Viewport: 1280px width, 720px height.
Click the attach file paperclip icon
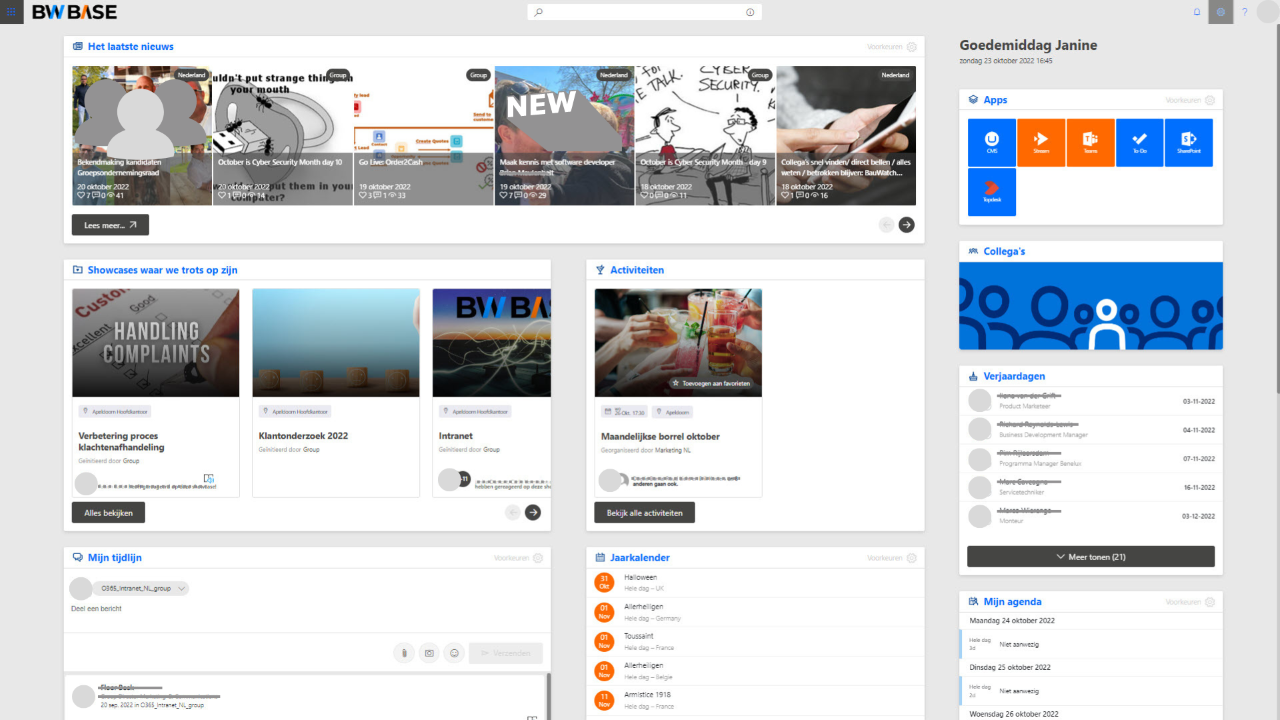point(404,653)
